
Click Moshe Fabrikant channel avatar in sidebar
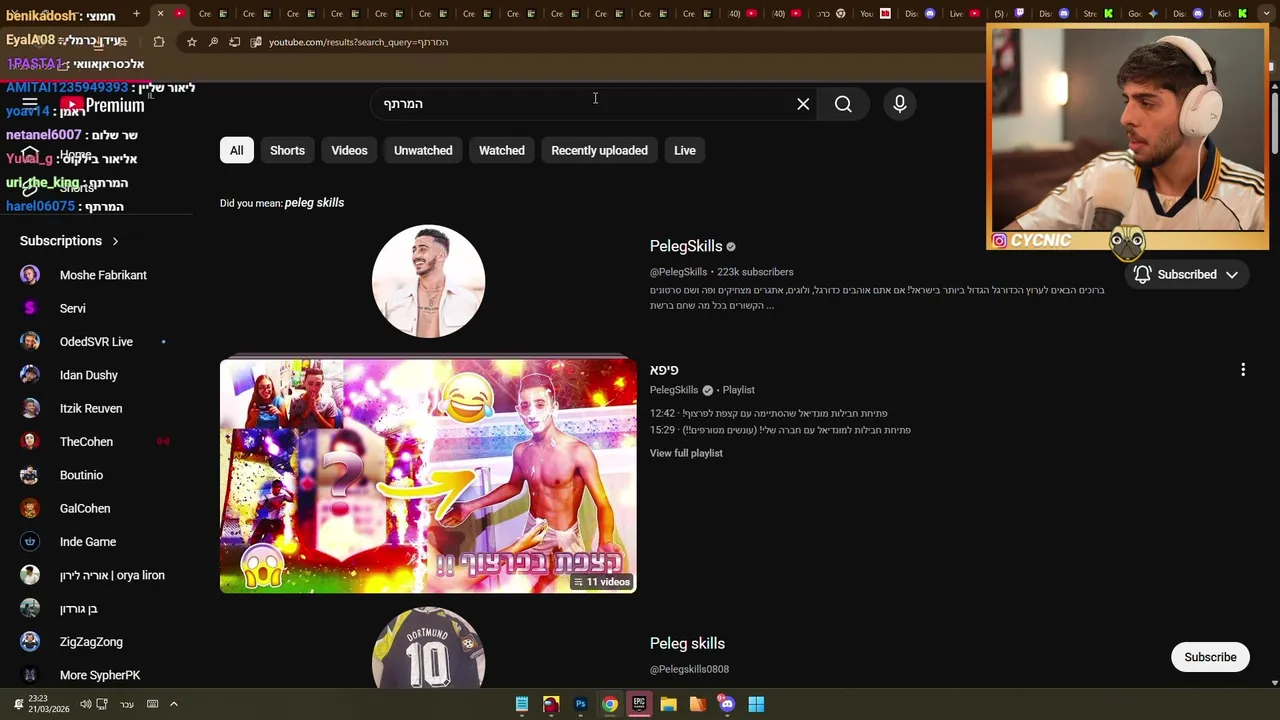pos(30,275)
